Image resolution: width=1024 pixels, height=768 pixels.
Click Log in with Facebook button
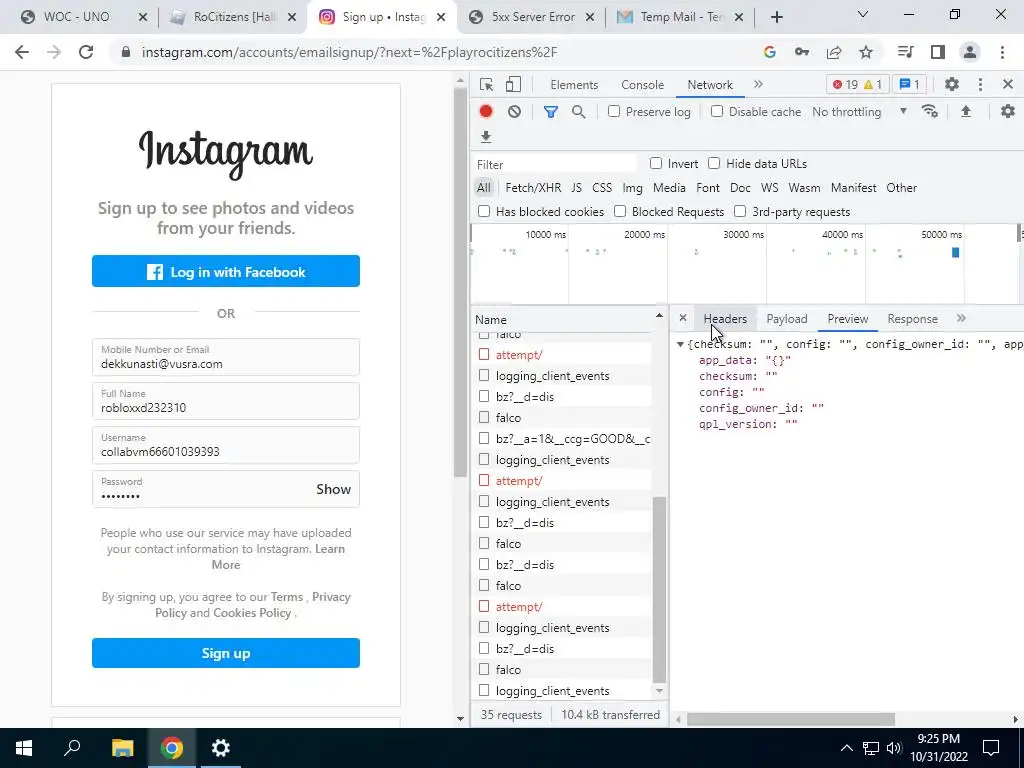(x=226, y=272)
